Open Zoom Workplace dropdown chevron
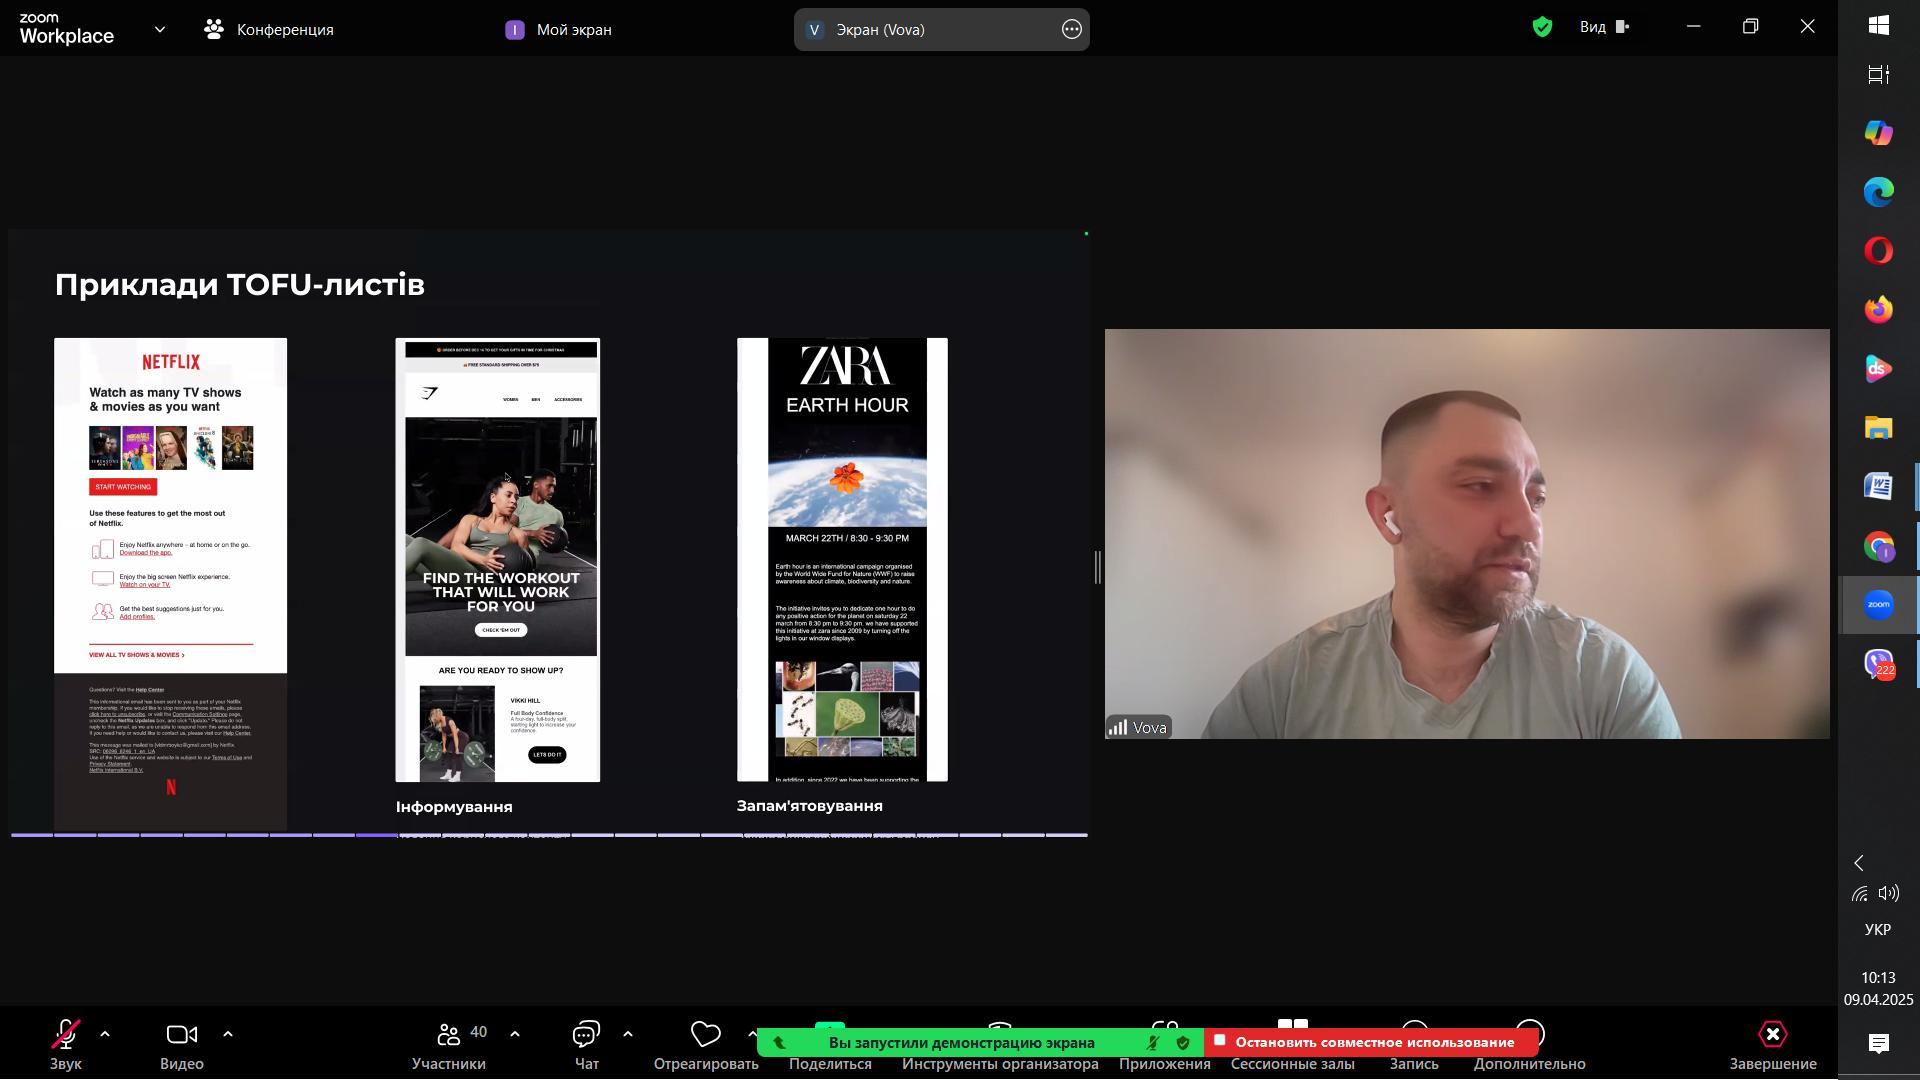This screenshot has height=1080, width=1920. (x=160, y=30)
